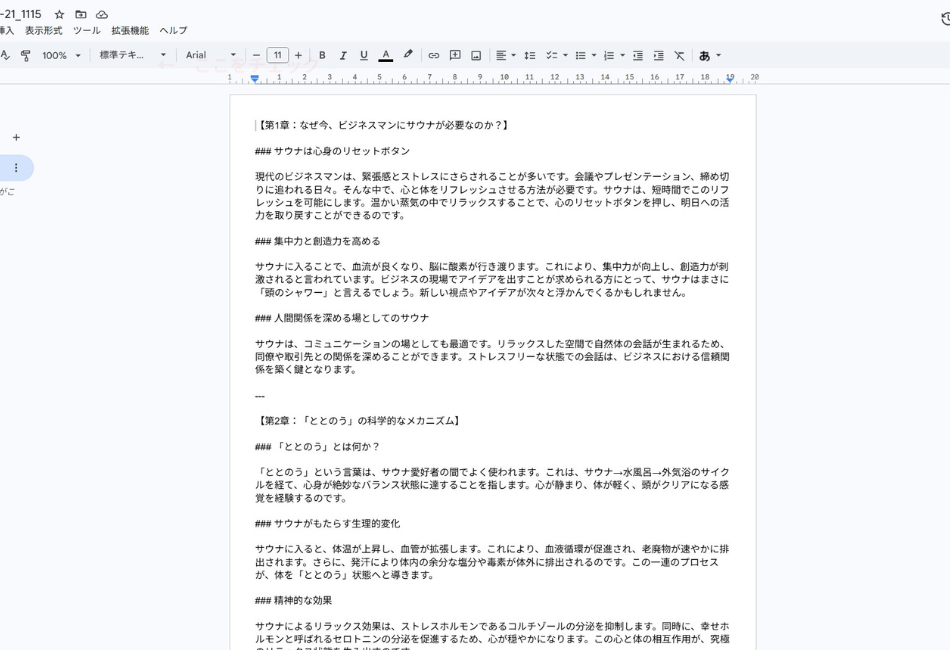Toggle bold formatting
The width and height of the screenshot is (950, 650).
pyautogui.click(x=323, y=56)
